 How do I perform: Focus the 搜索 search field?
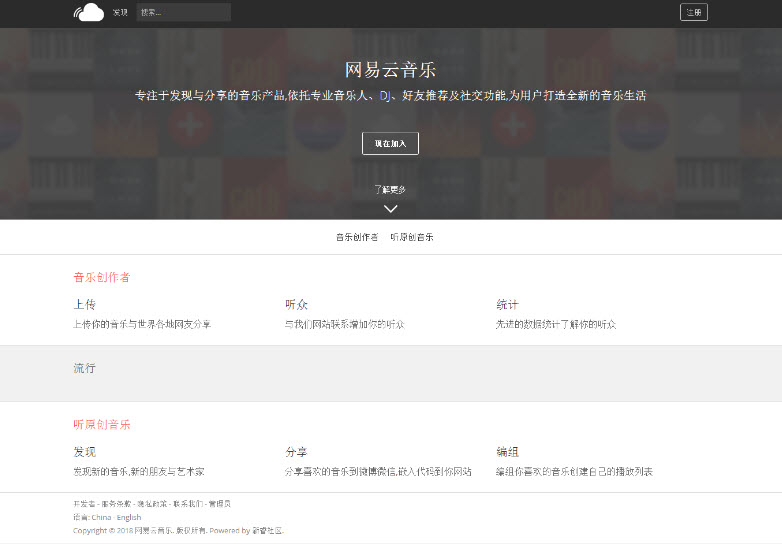click(x=184, y=12)
